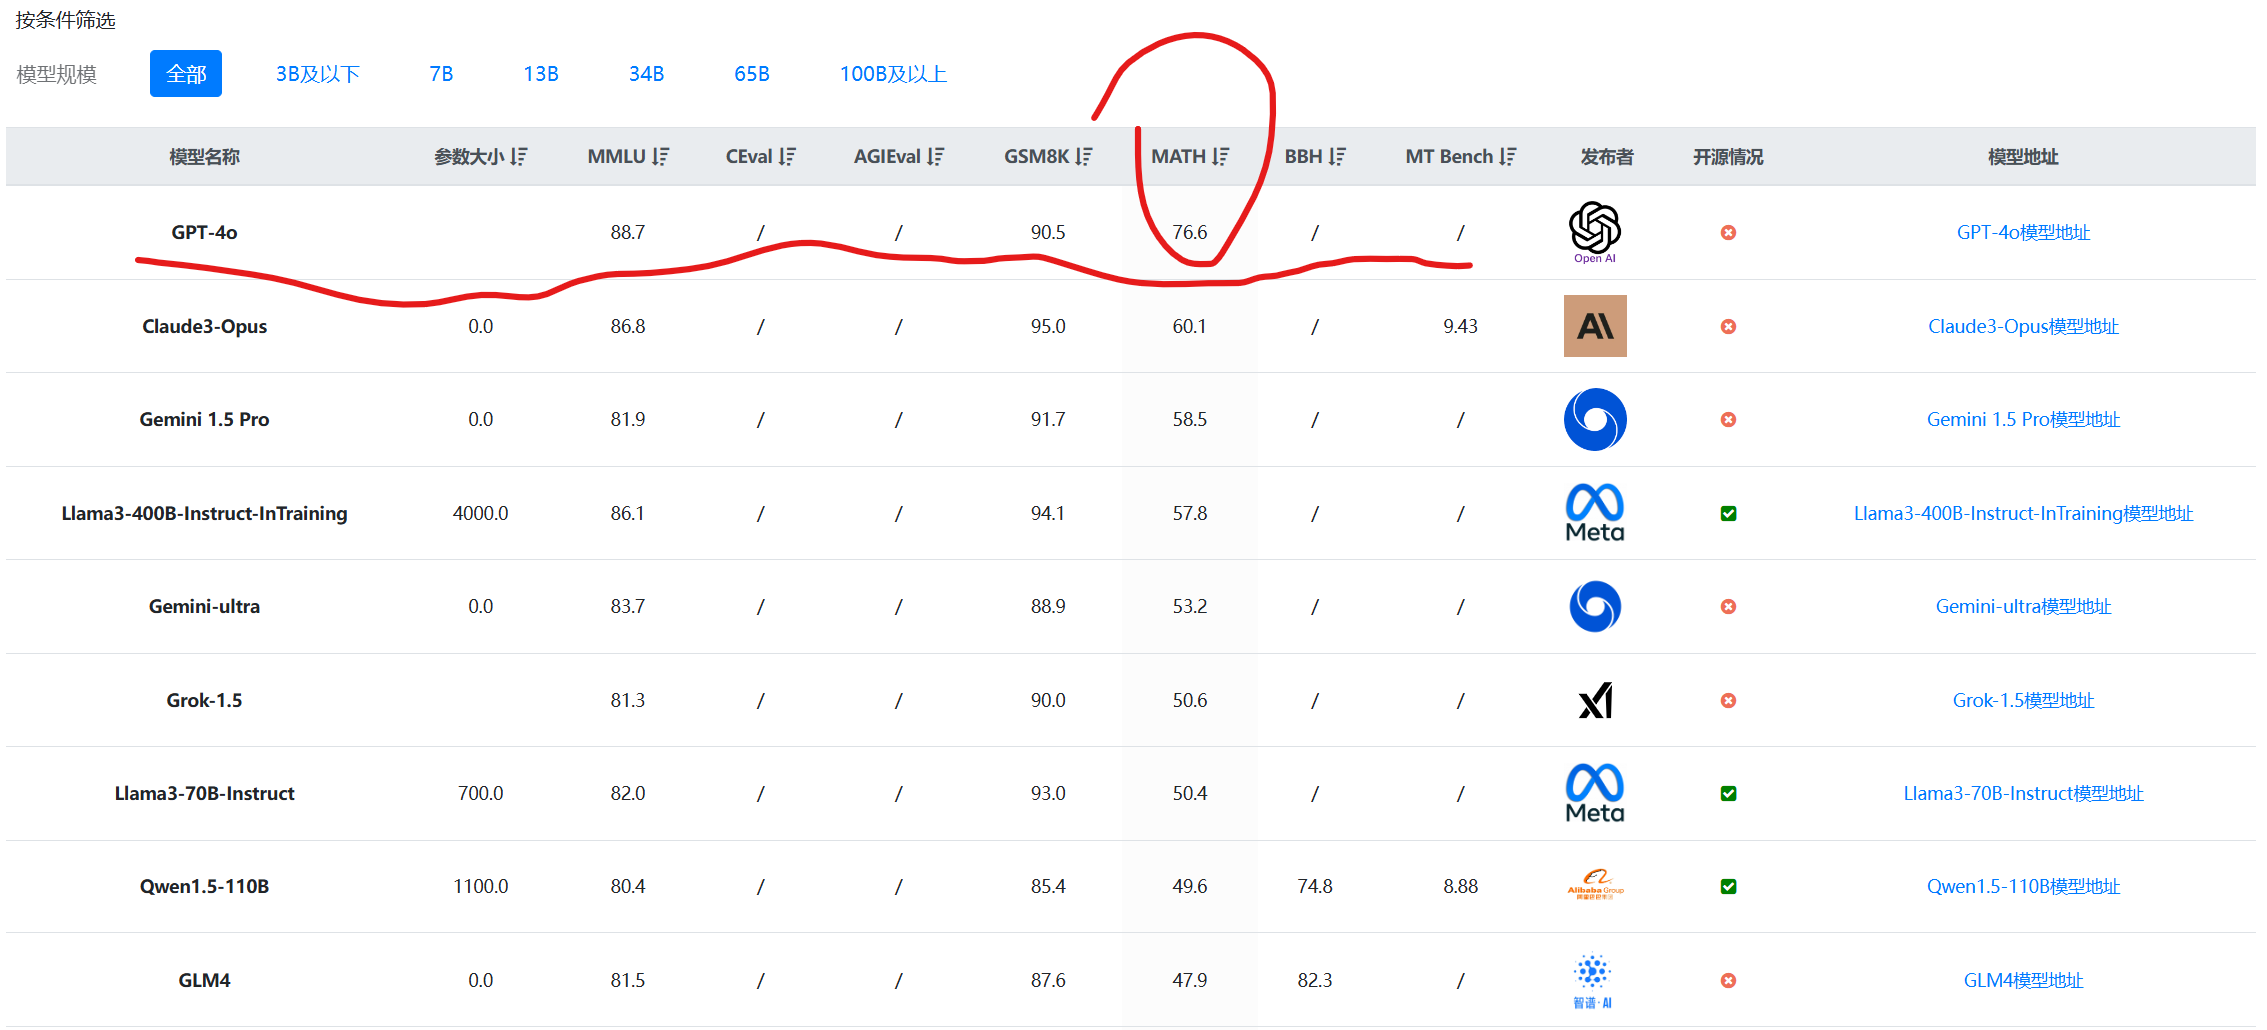
Task: Click the Llama3-400B-Instruct-InTraining model name
Action: (x=204, y=513)
